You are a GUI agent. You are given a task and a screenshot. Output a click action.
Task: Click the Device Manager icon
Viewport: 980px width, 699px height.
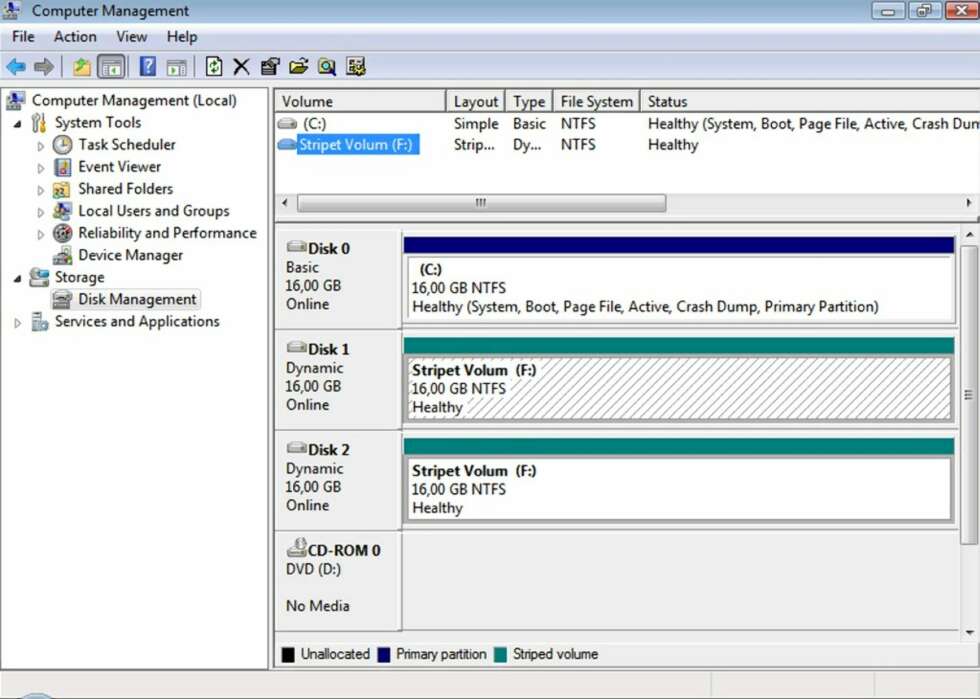[62, 255]
